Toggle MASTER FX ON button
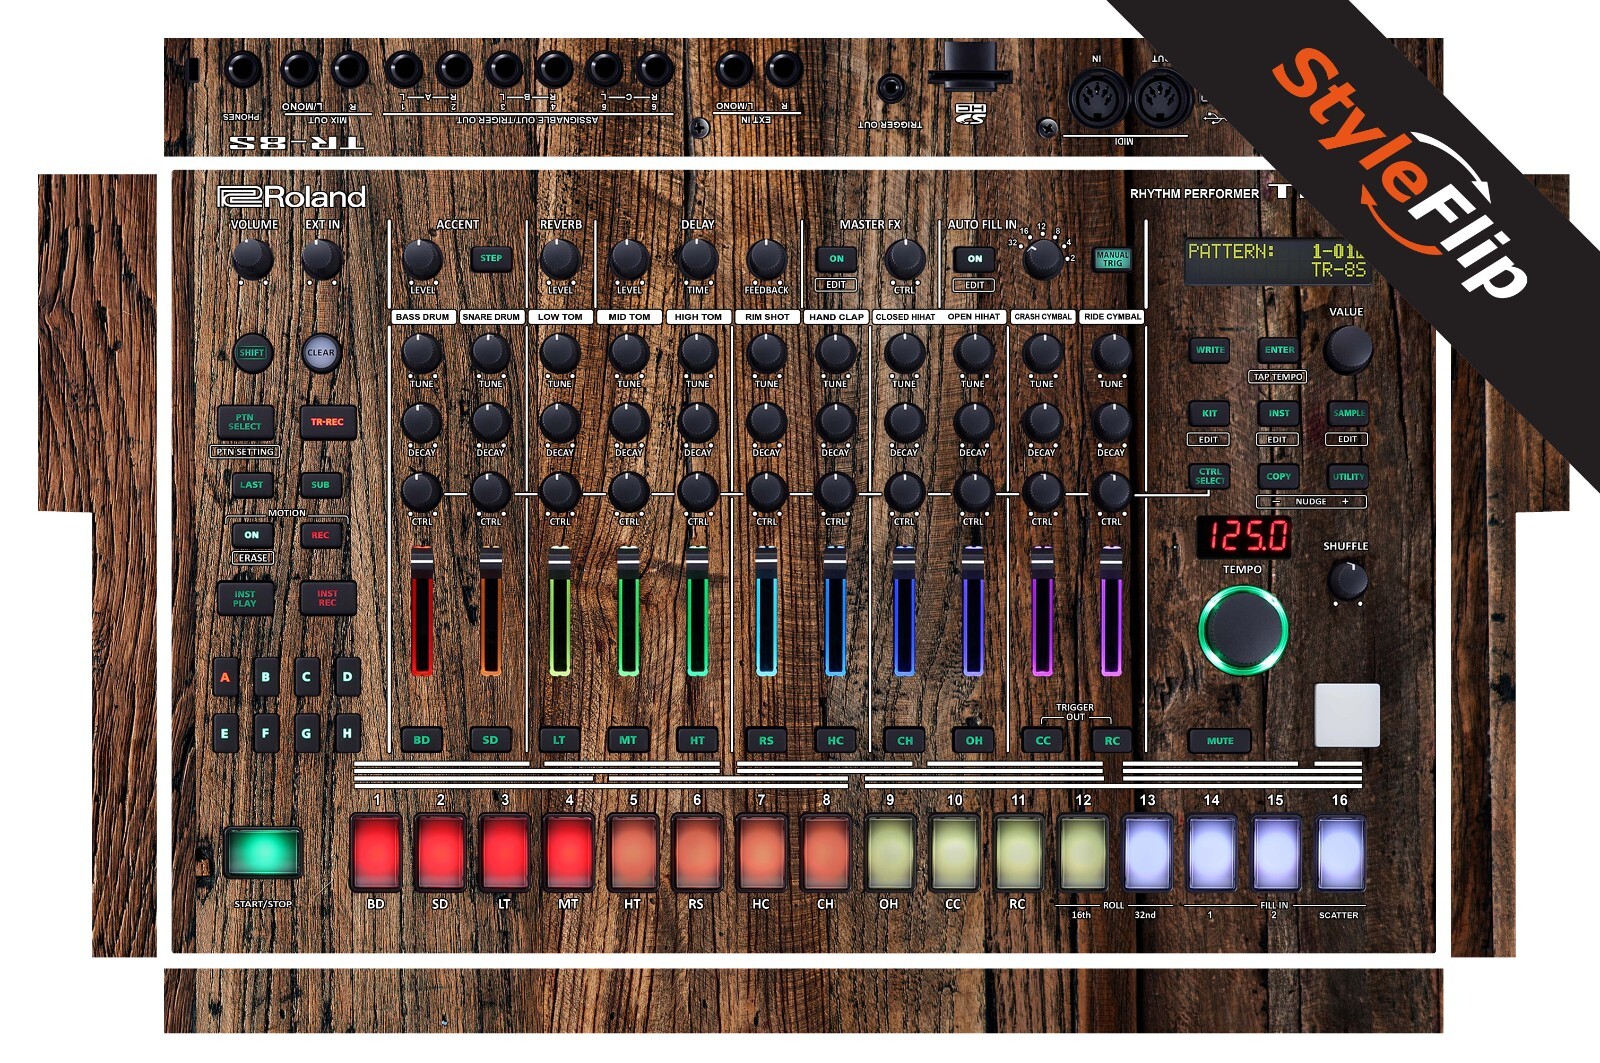 tap(836, 258)
